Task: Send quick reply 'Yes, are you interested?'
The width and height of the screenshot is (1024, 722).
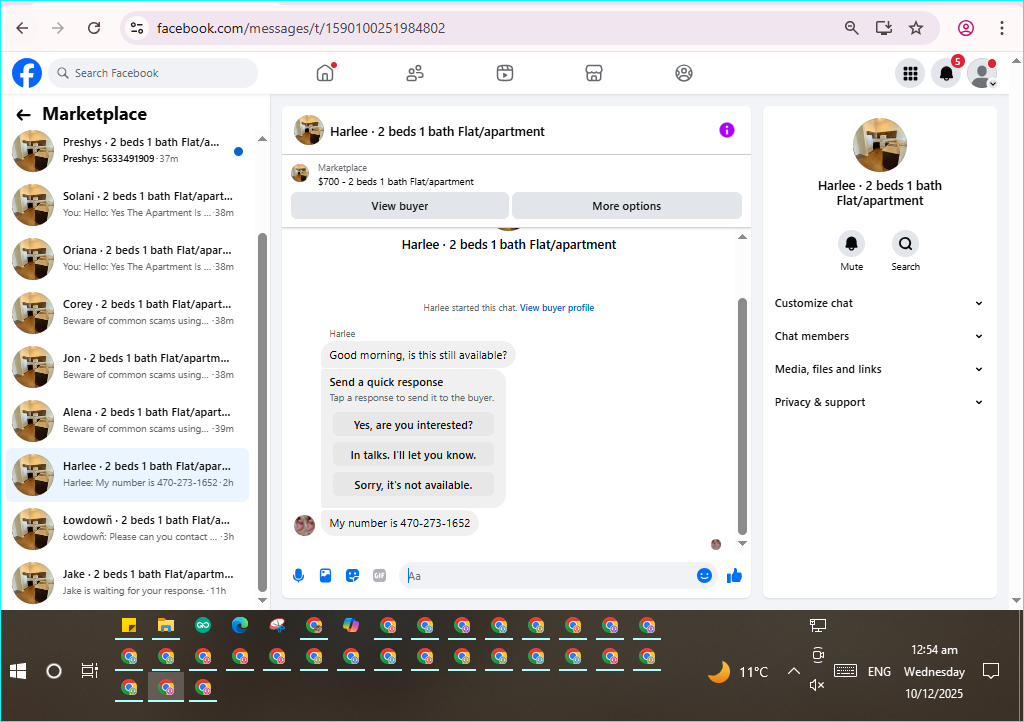Action: [x=413, y=425]
